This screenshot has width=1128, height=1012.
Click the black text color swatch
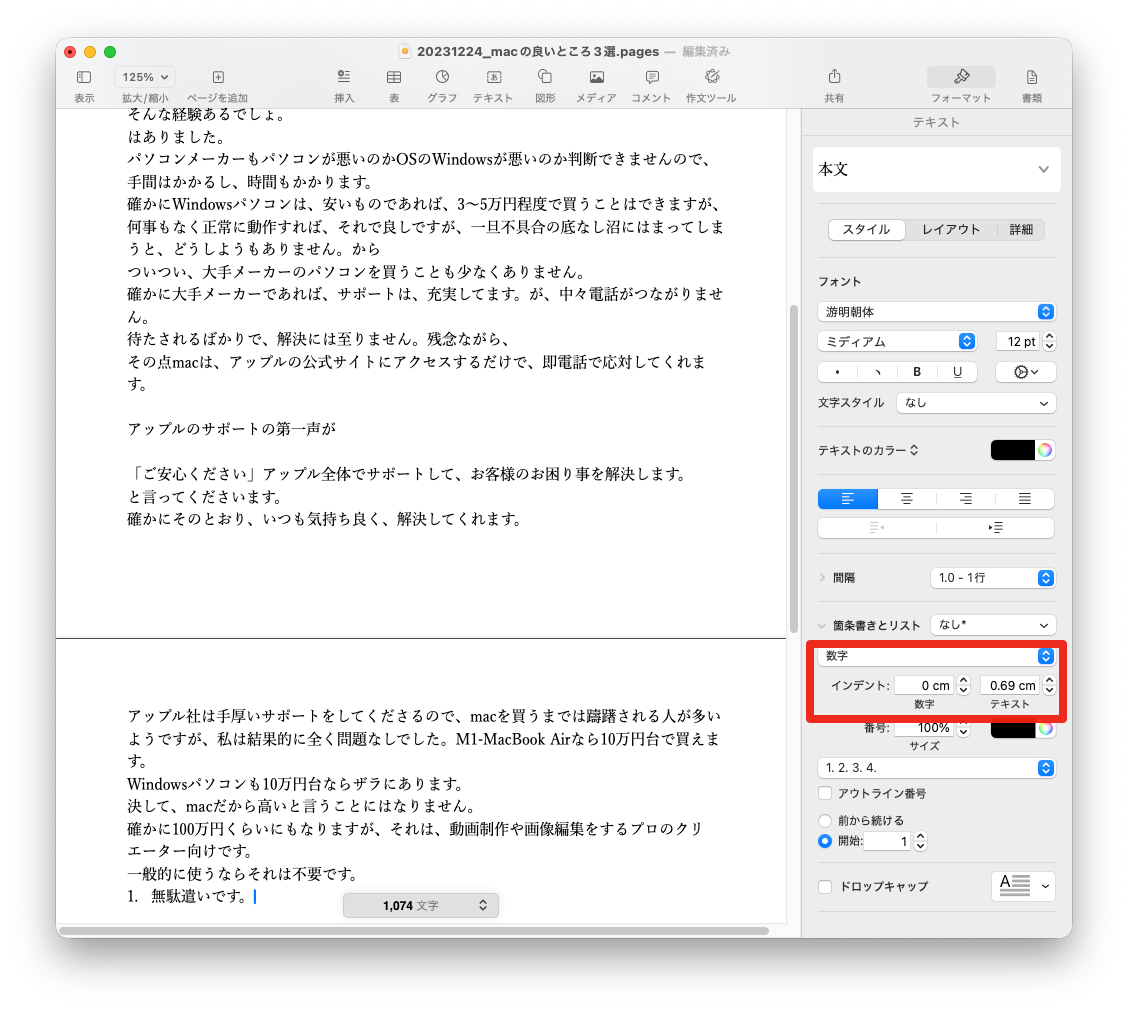click(x=1012, y=450)
